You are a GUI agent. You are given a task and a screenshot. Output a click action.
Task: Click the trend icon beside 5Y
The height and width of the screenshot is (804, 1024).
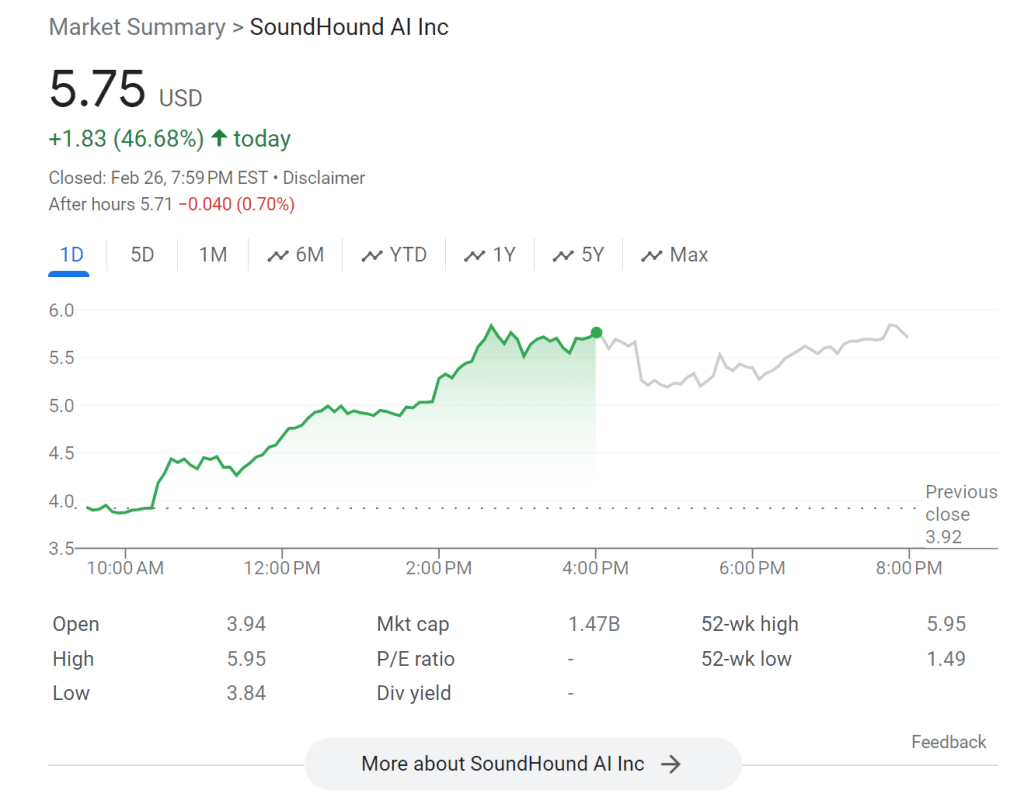pyautogui.click(x=564, y=256)
